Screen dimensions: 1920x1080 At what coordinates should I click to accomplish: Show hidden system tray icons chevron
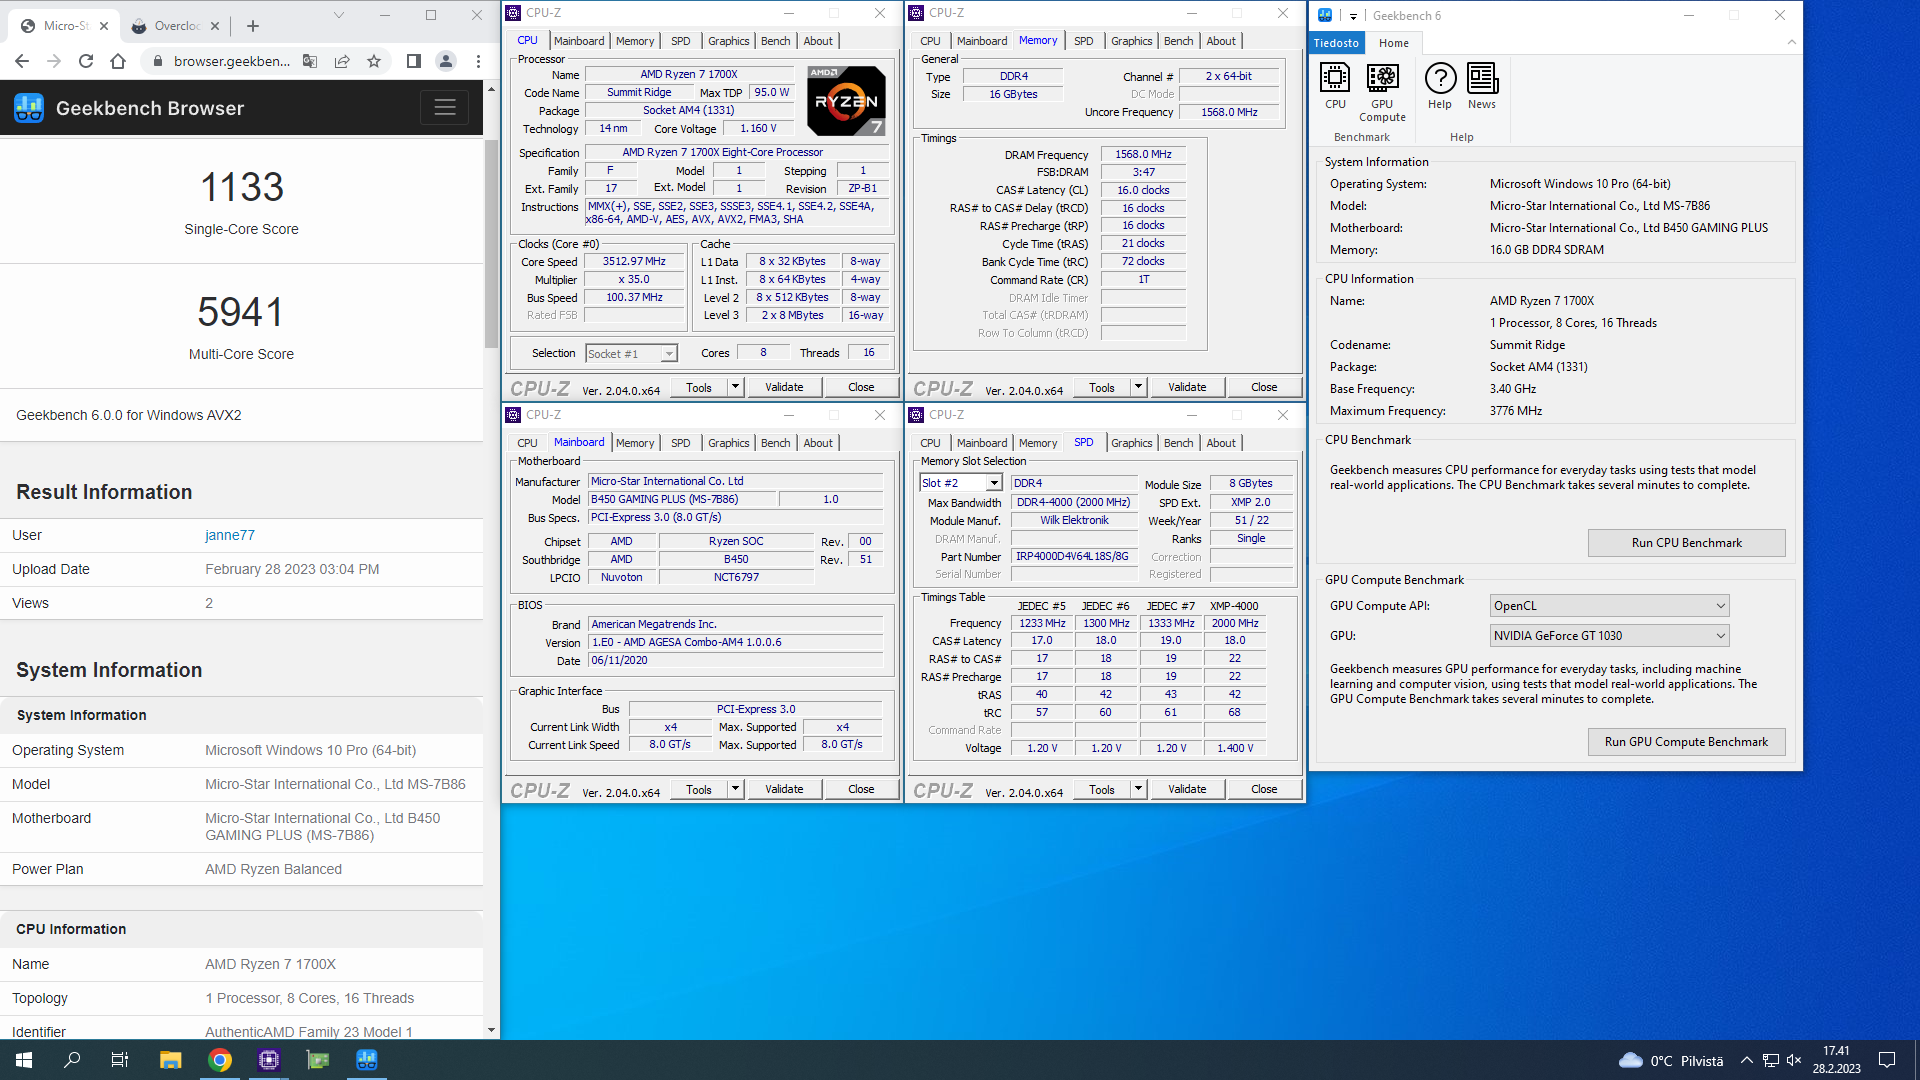[1746, 1060]
